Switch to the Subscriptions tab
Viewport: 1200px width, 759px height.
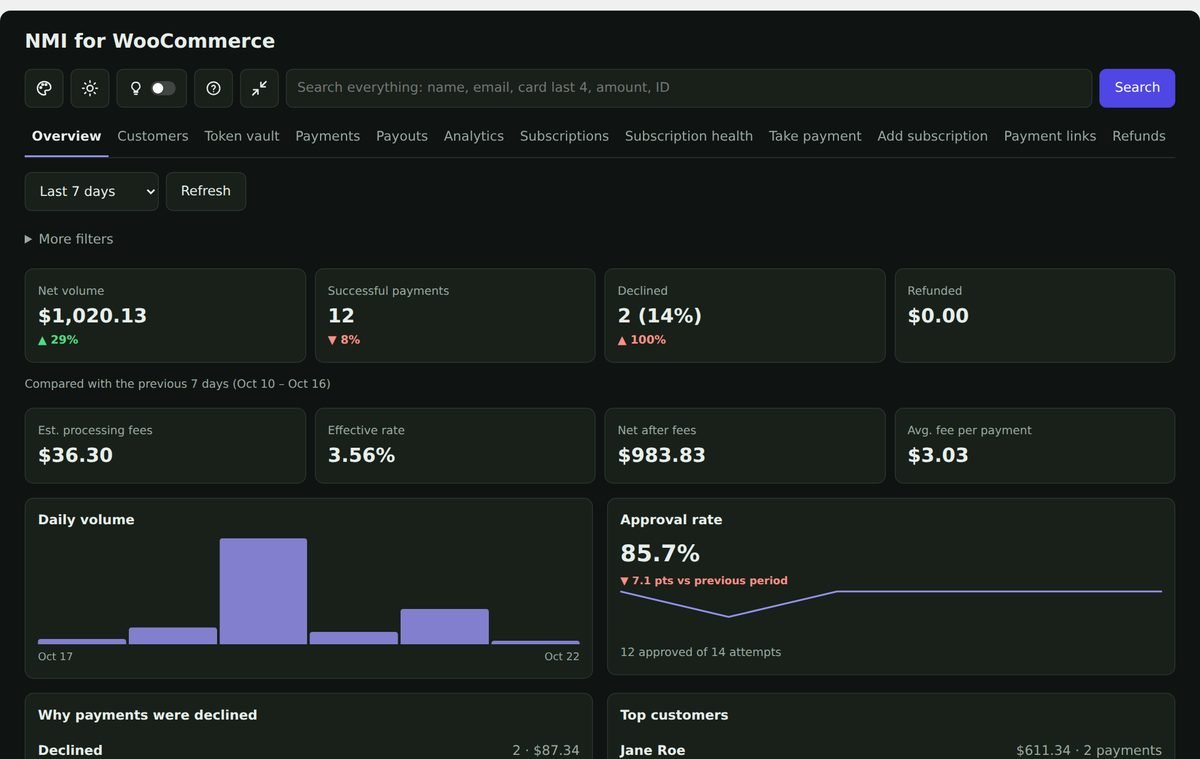pyautogui.click(x=564, y=136)
